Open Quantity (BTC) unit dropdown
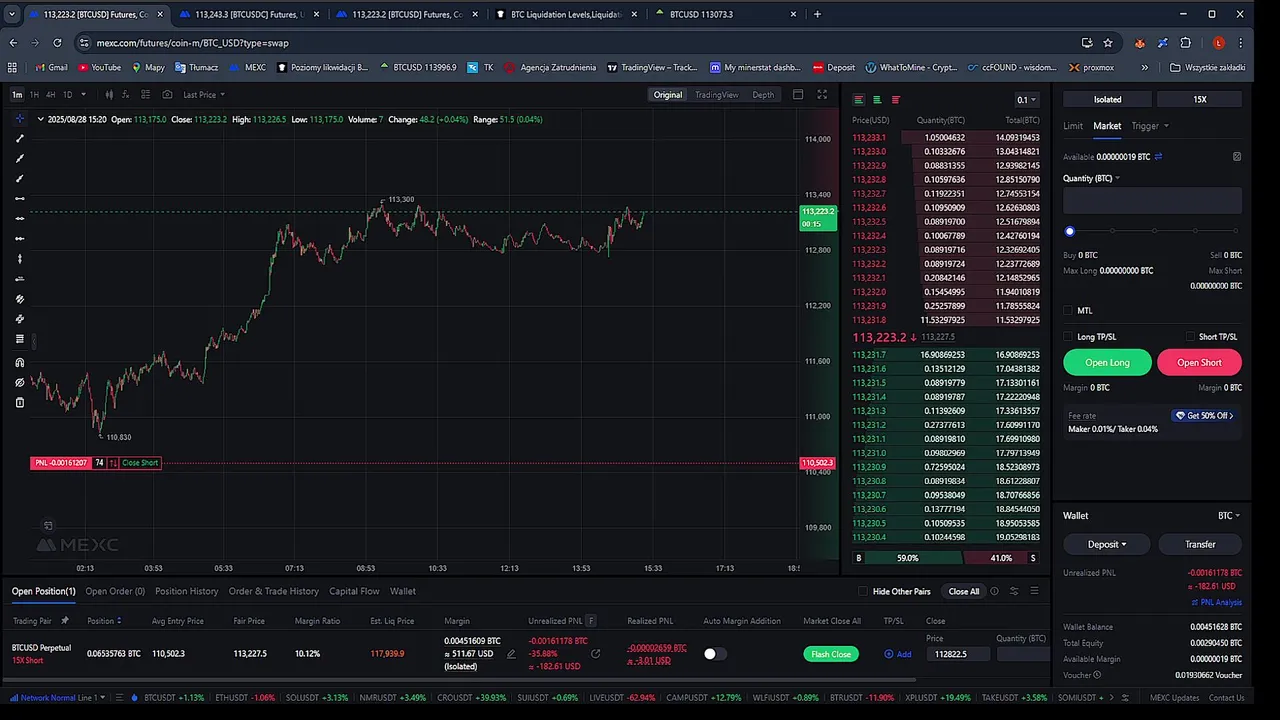The image size is (1280, 720). [x=1091, y=178]
